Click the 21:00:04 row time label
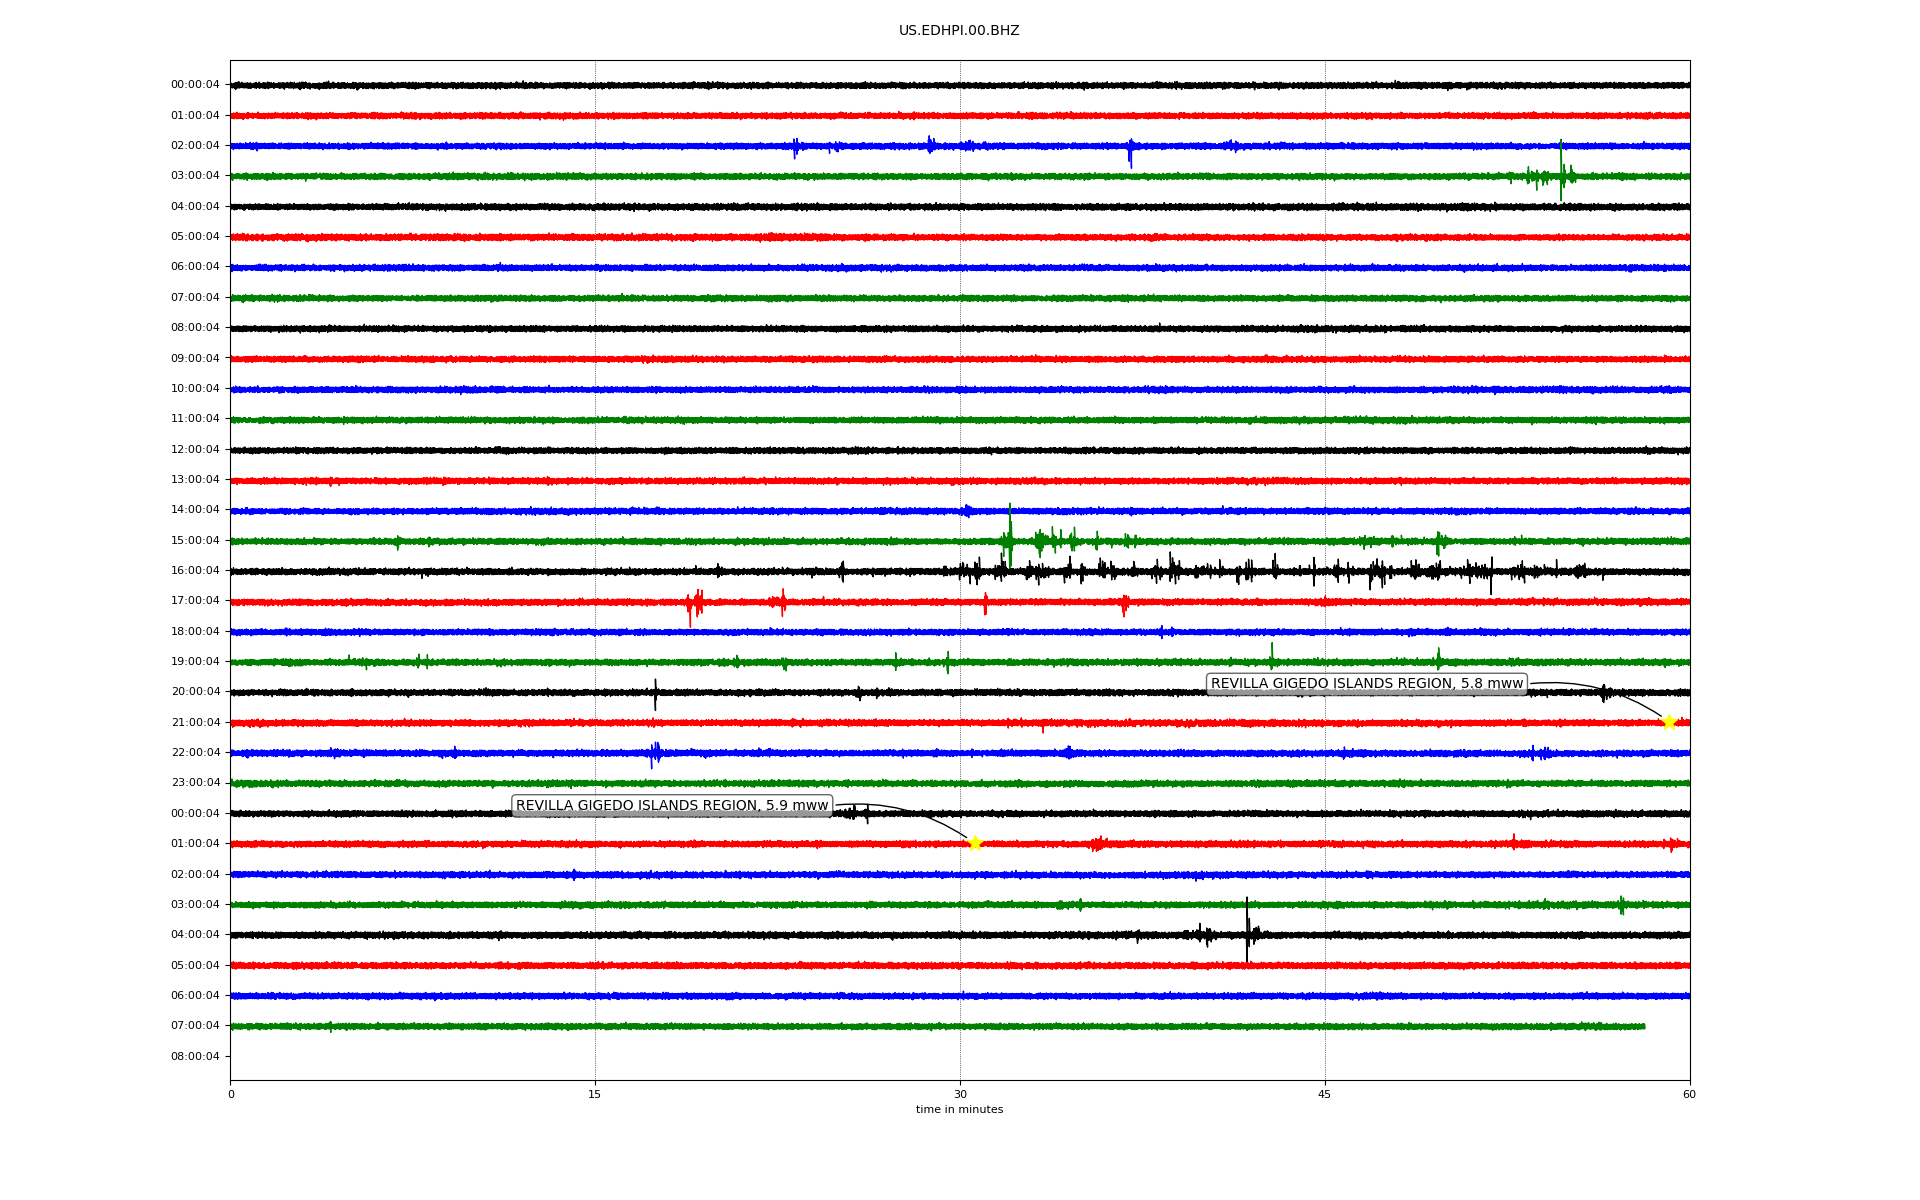Viewport: 1920px width, 1200px height. point(195,722)
